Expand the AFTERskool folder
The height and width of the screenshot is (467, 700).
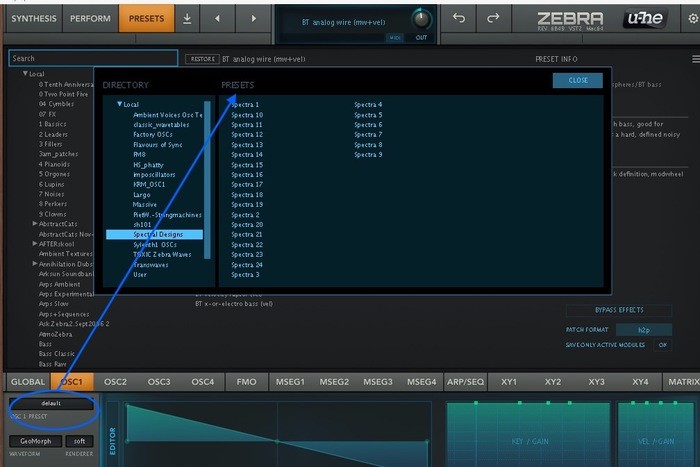pyautogui.click(x=35, y=244)
